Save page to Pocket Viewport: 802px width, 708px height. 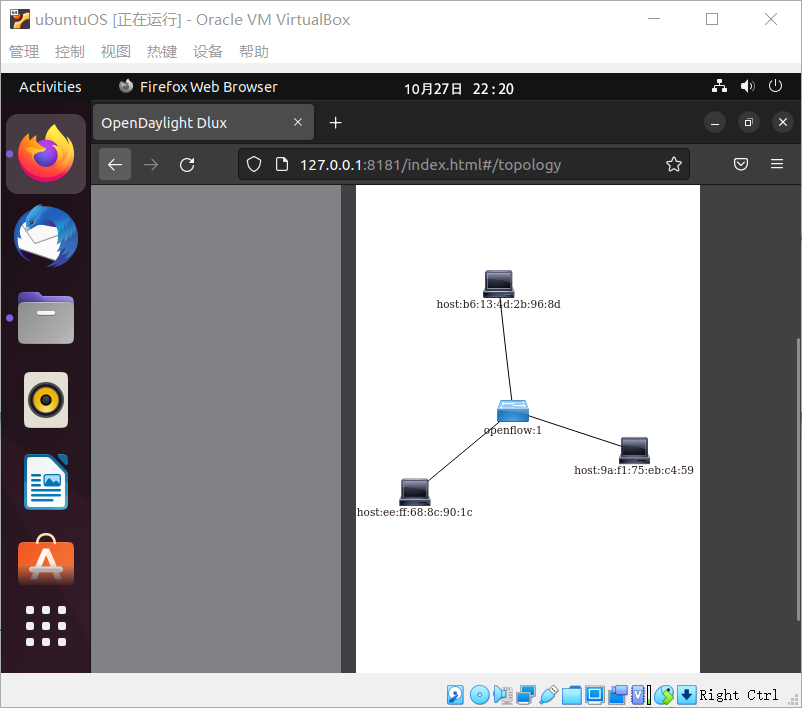(x=741, y=164)
